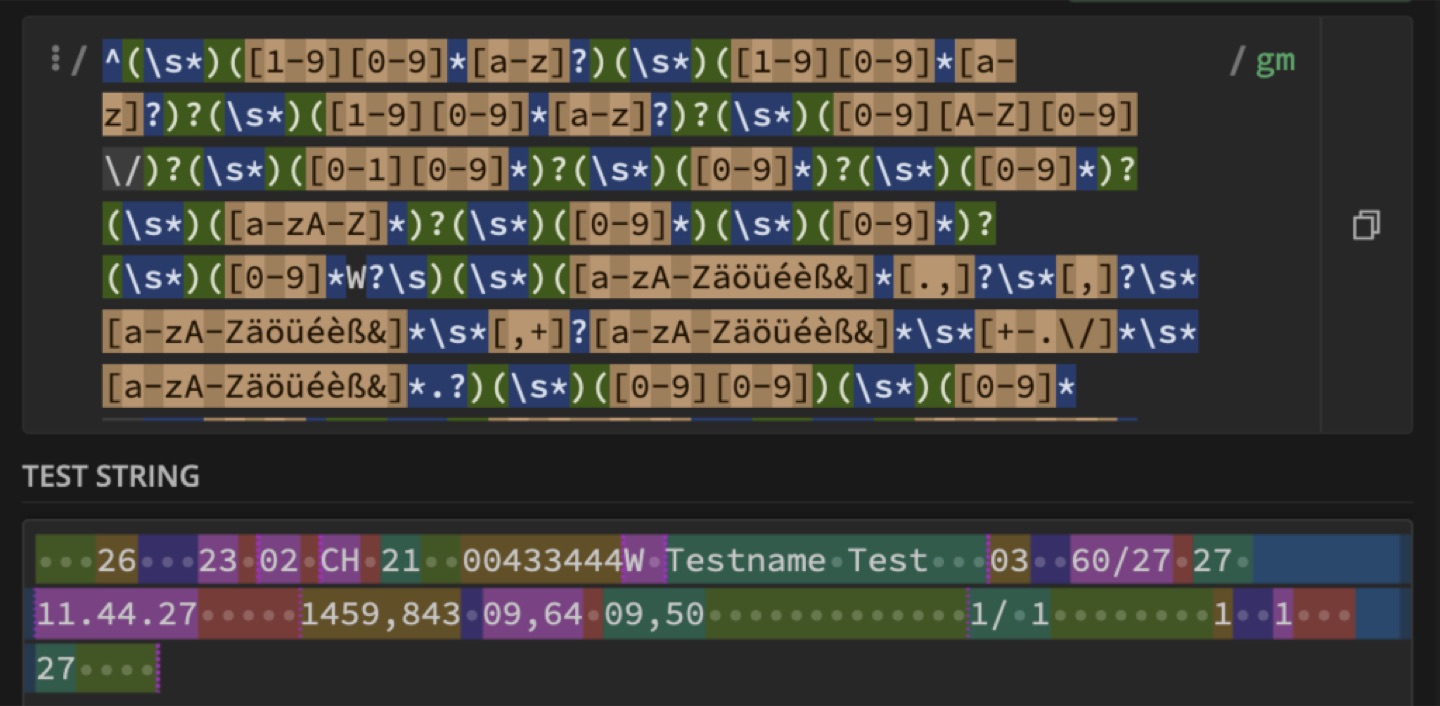
Task: Click 'CH' match in the test string
Action: point(339,560)
